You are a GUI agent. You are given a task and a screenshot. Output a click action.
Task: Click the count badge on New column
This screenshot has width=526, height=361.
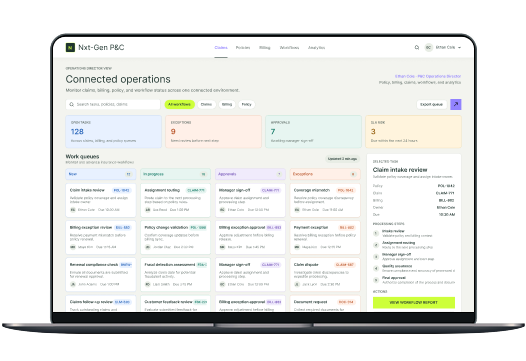(x=128, y=174)
